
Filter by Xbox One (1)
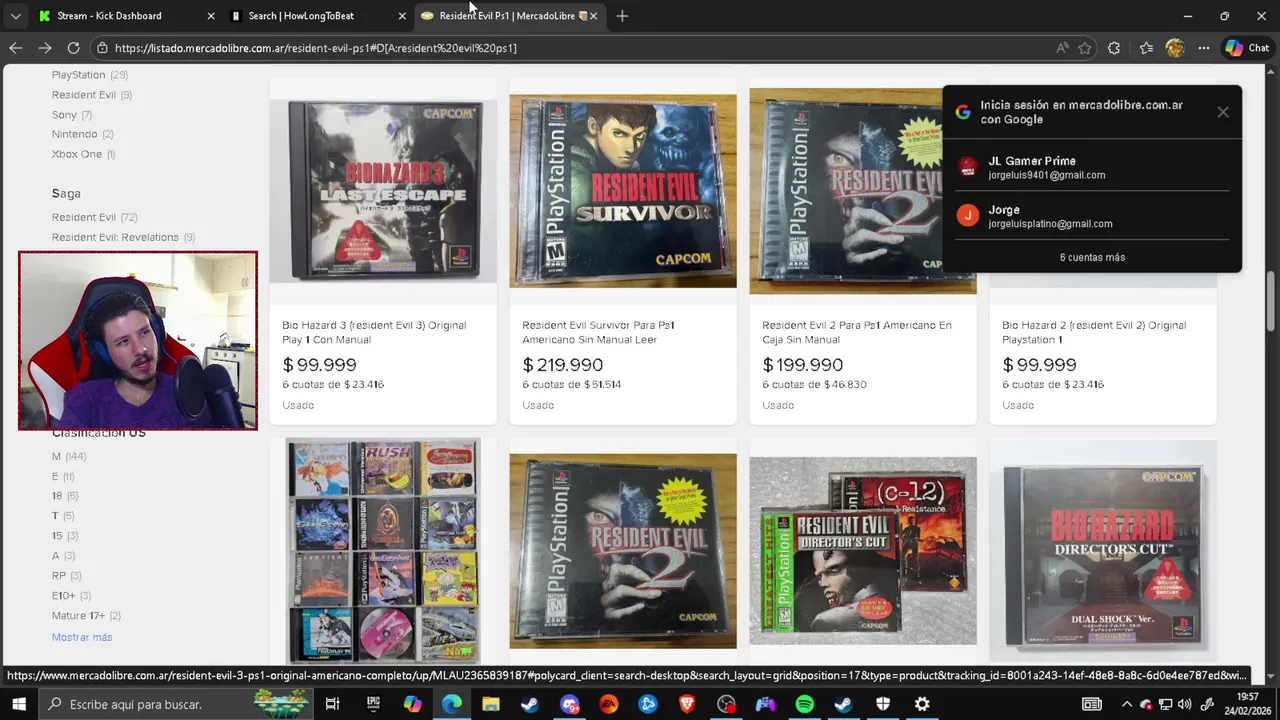point(84,154)
